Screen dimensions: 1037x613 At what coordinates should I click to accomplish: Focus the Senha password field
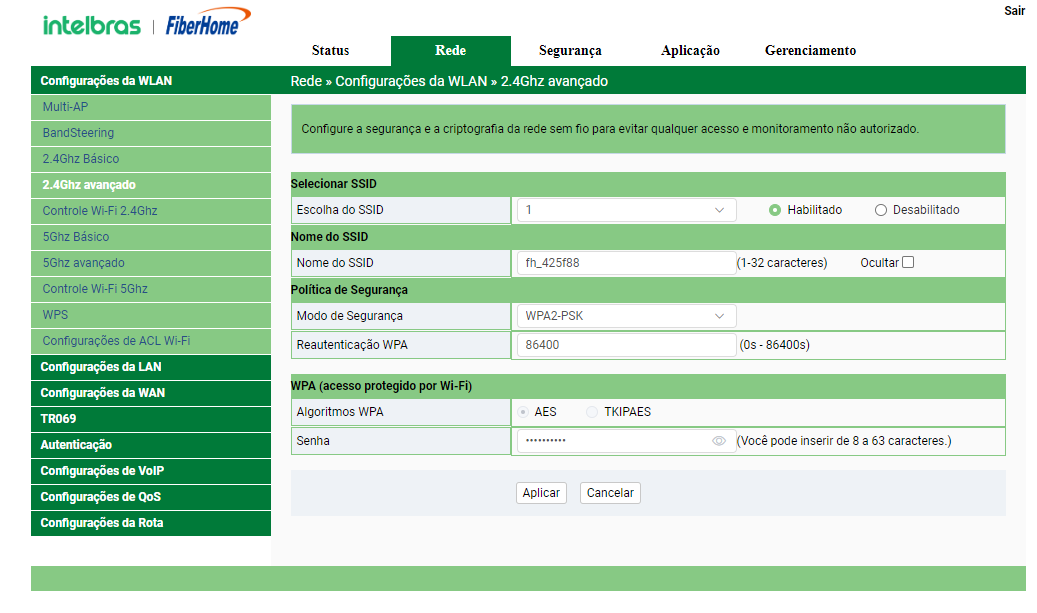click(x=626, y=441)
